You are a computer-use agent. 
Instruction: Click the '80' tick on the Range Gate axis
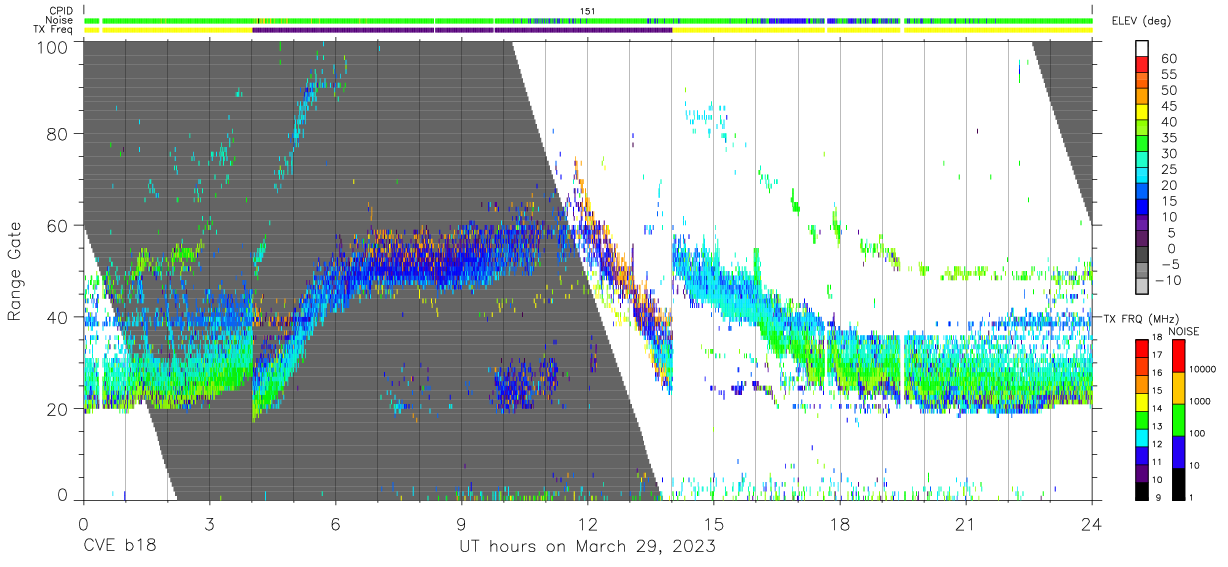point(59,134)
